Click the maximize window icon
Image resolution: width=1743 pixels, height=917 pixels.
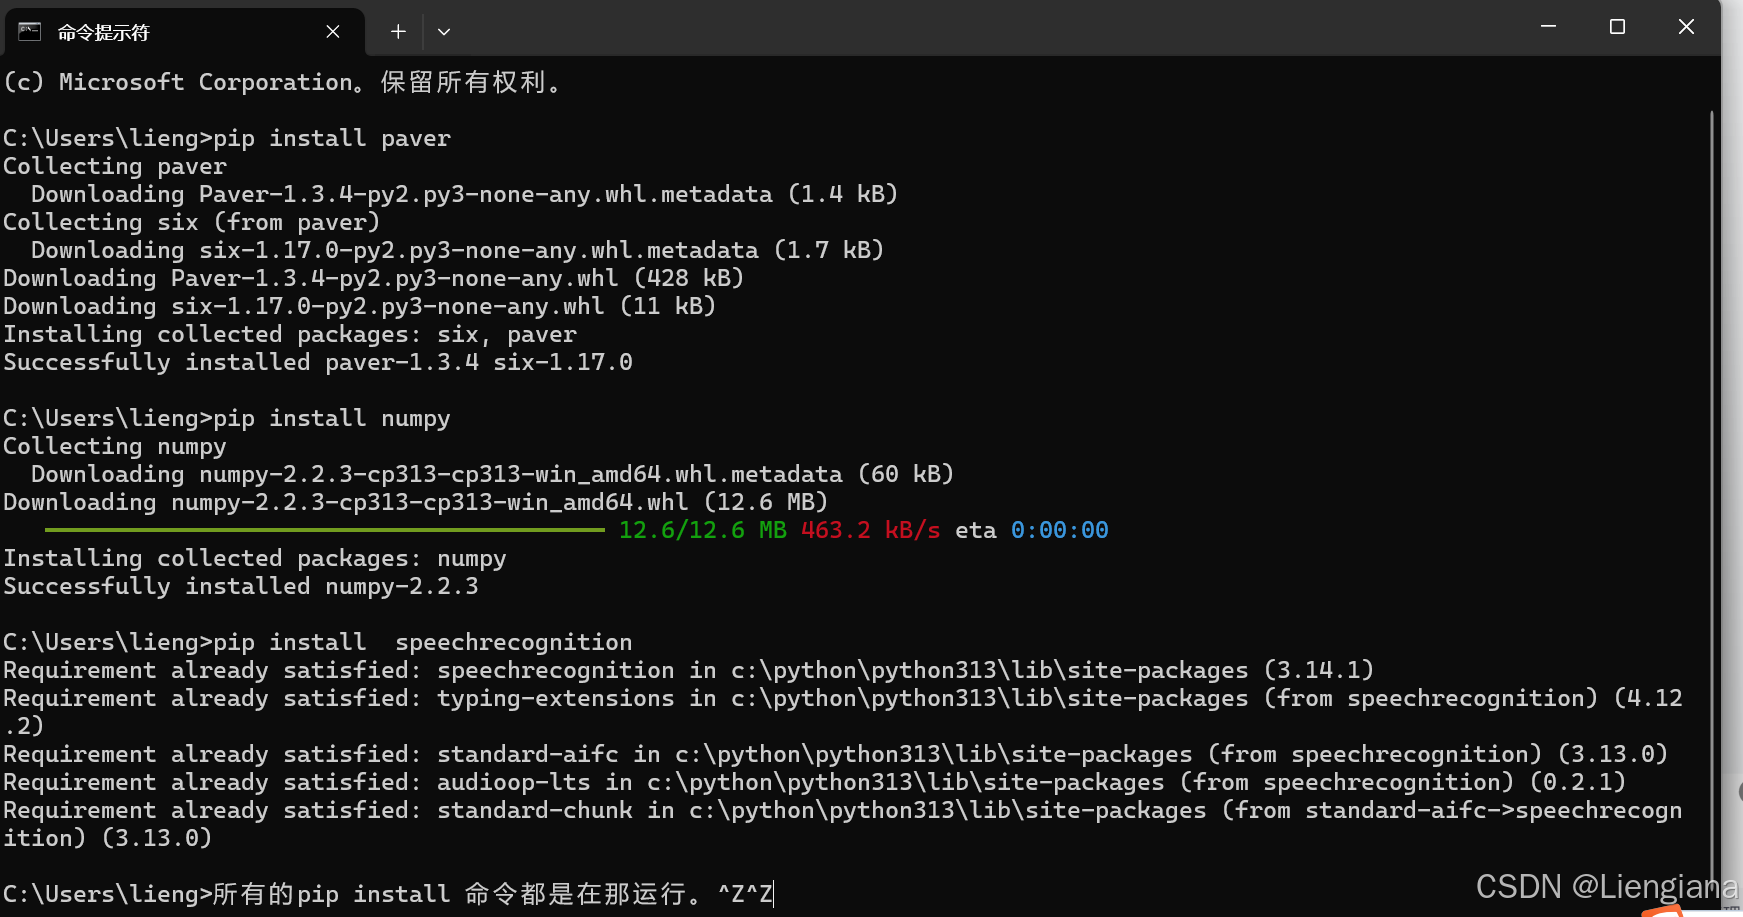click(1617, 27)
